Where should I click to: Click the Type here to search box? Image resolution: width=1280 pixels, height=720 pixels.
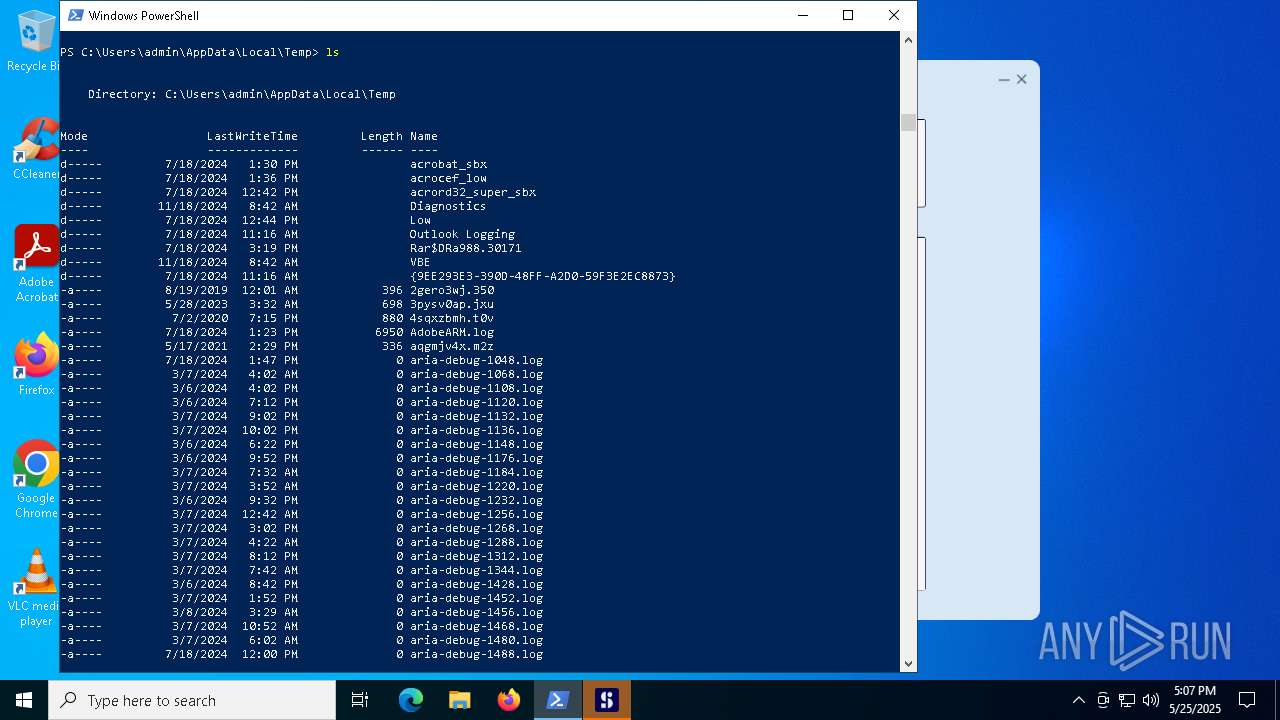coord(192,700)
